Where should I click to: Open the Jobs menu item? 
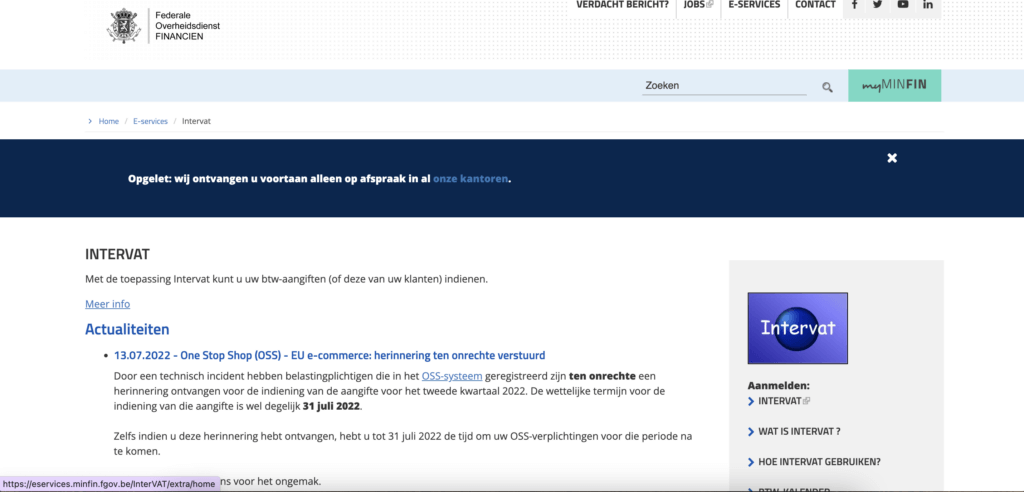698,5
